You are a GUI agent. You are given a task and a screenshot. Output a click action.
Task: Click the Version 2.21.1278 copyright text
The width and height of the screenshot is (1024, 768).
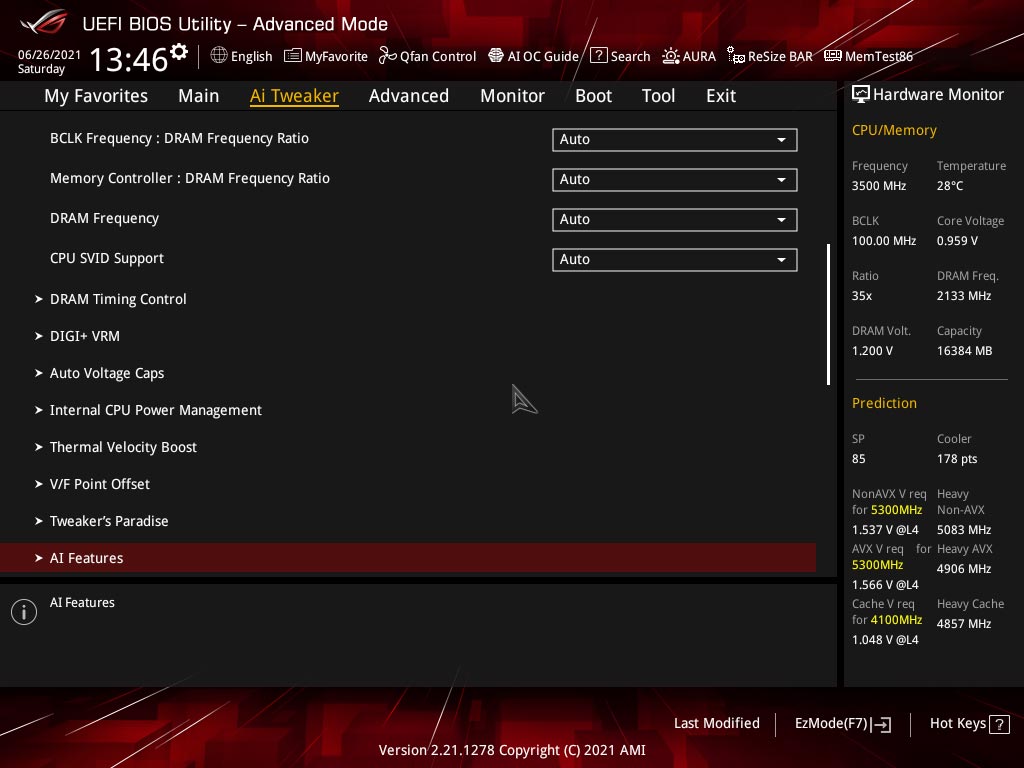512,750
